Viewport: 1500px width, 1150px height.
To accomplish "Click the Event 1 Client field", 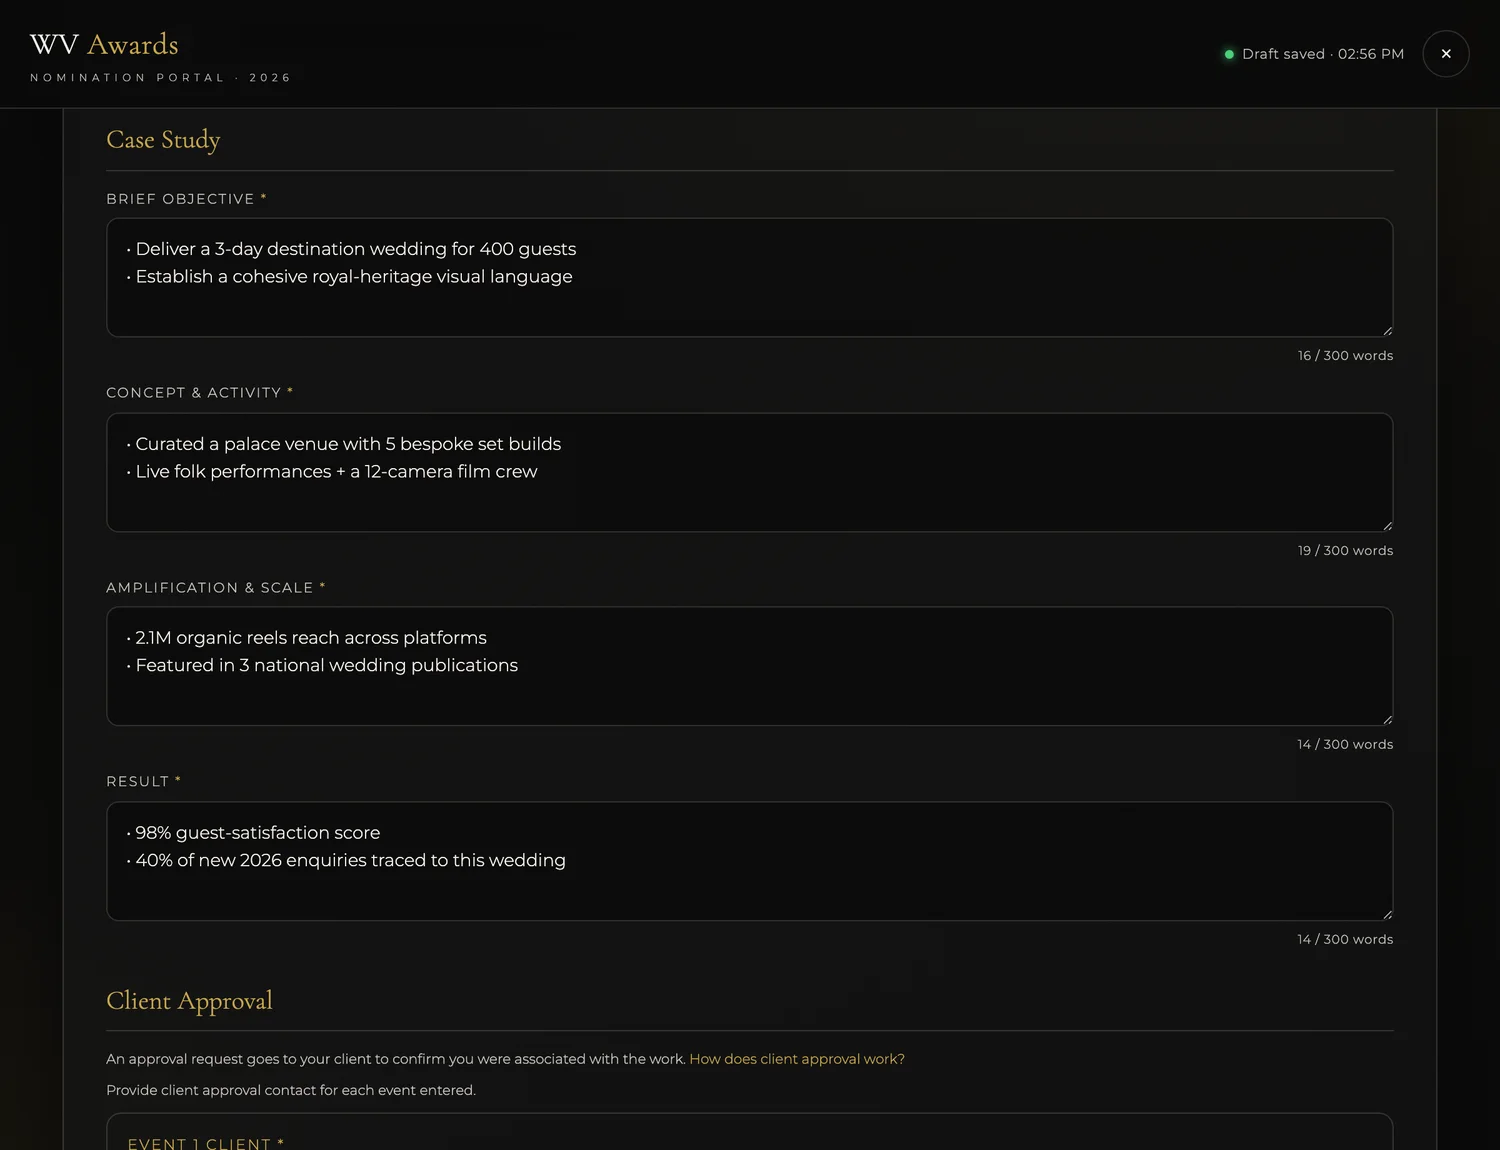I will [x=749, y=1132].
